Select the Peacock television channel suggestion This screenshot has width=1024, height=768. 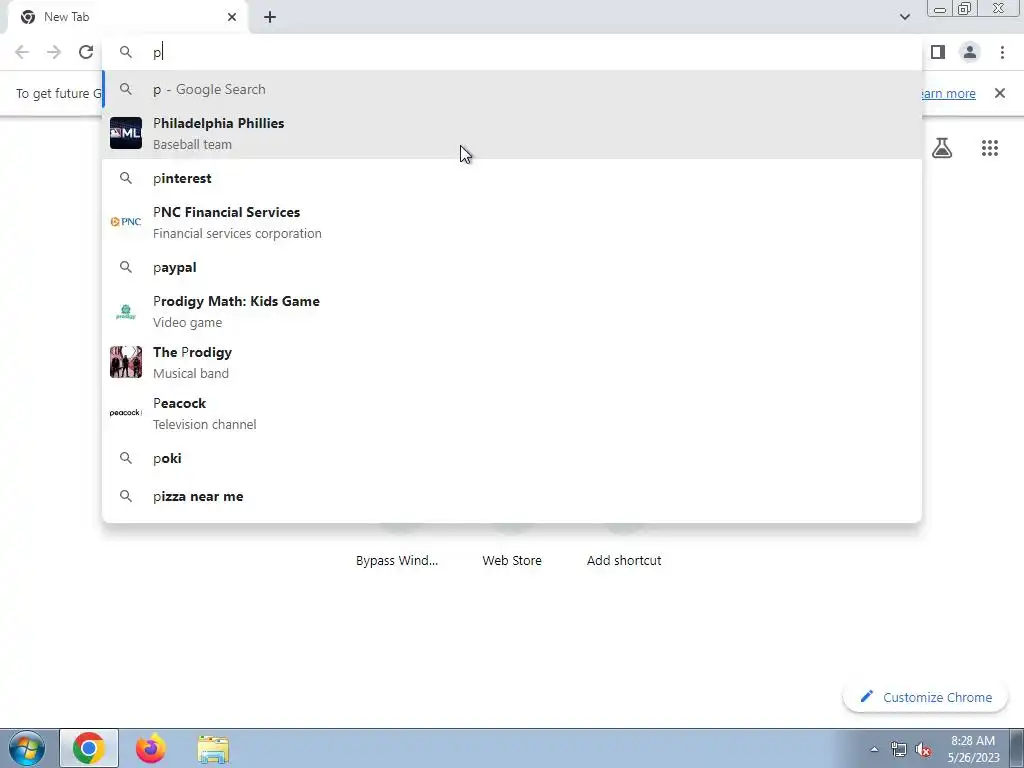point(512,413)
